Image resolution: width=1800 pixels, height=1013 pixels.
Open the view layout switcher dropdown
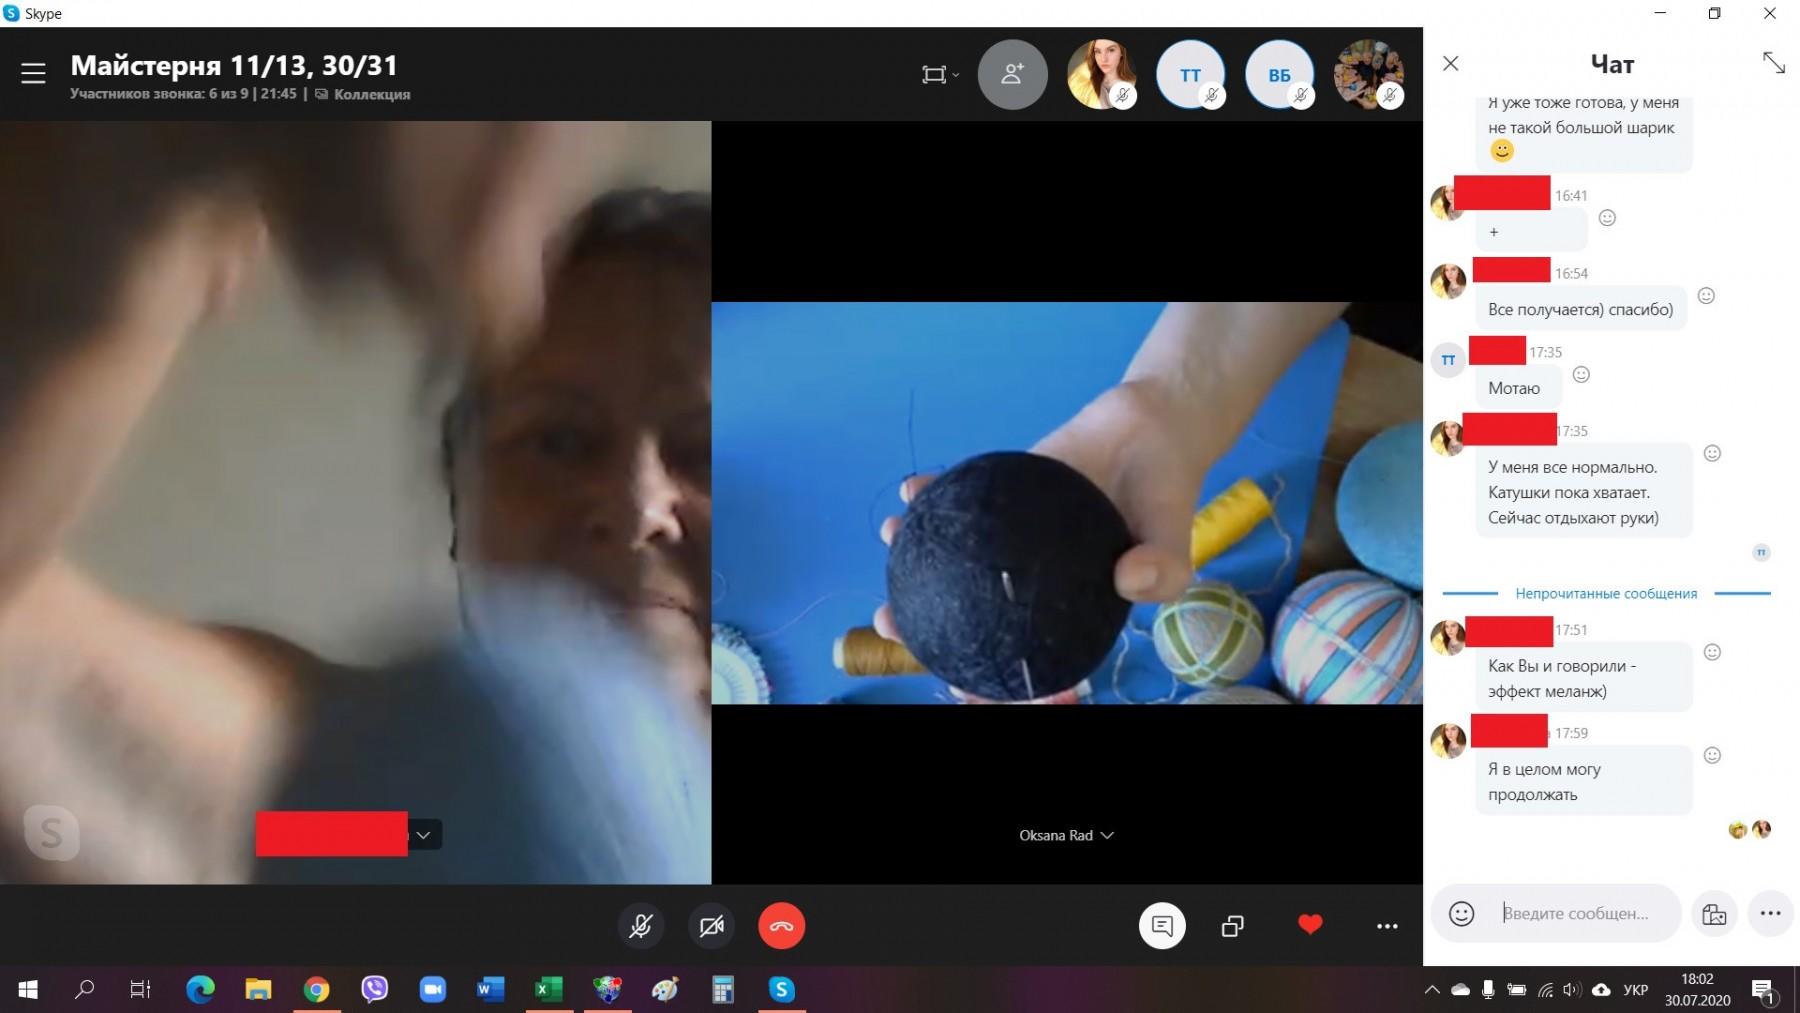click(x=940, y=74)
